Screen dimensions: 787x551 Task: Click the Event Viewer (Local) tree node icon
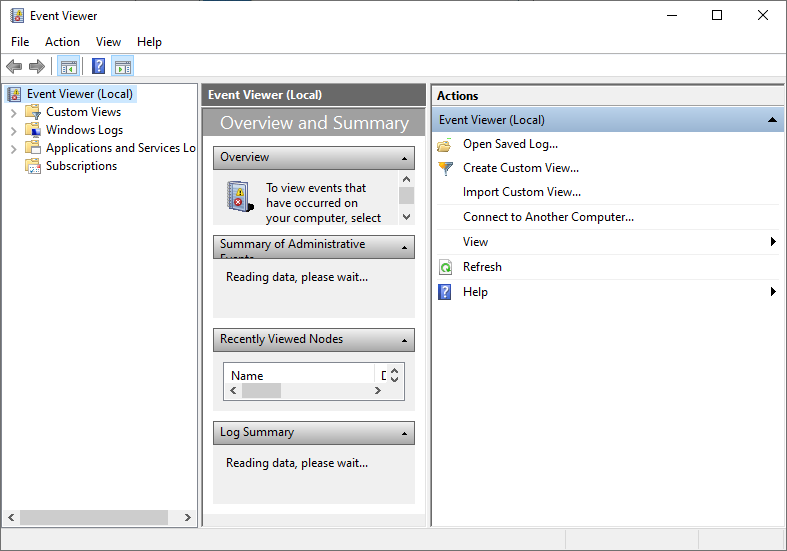[x=14, y=94]
